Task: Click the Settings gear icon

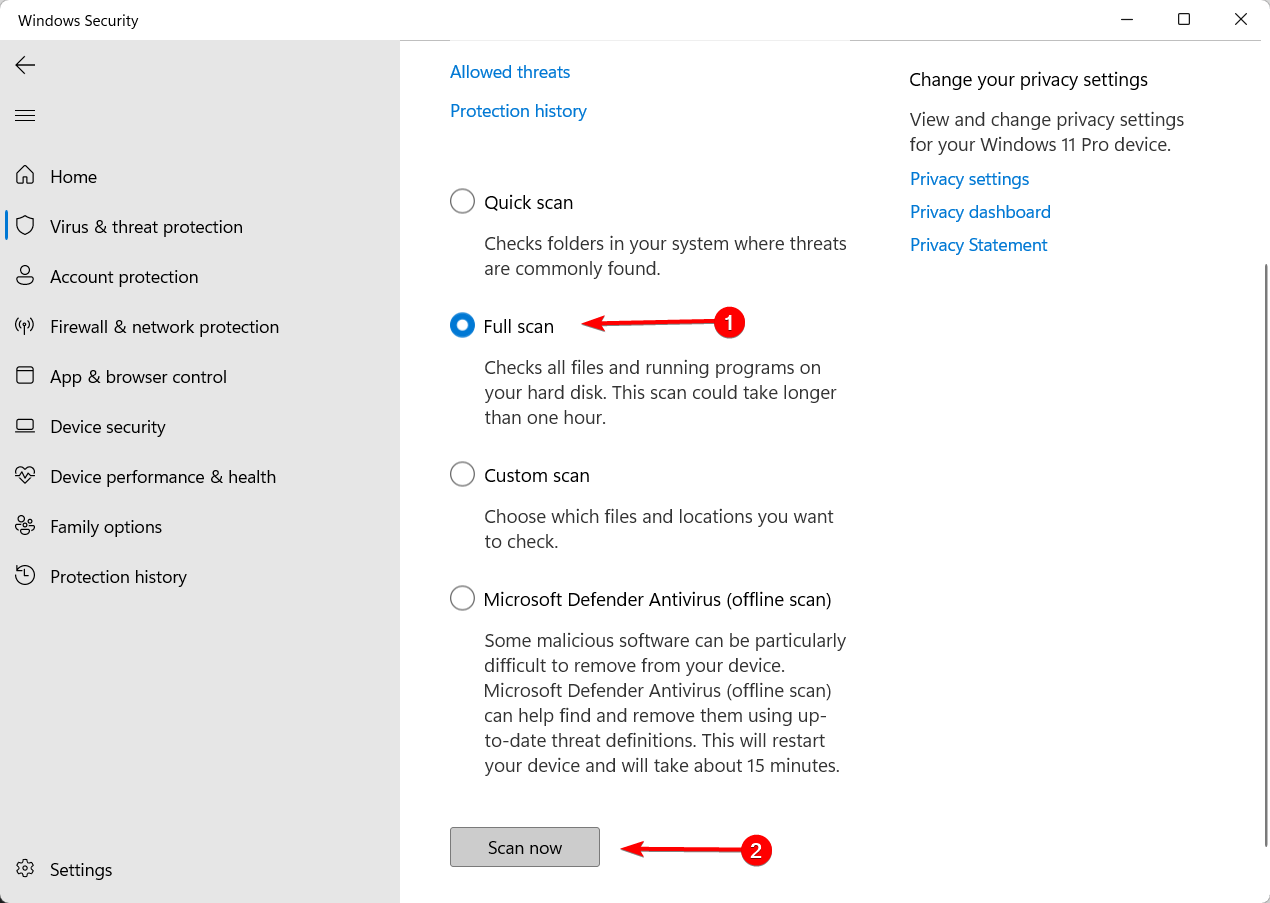Action: click(x=25, y=869)
